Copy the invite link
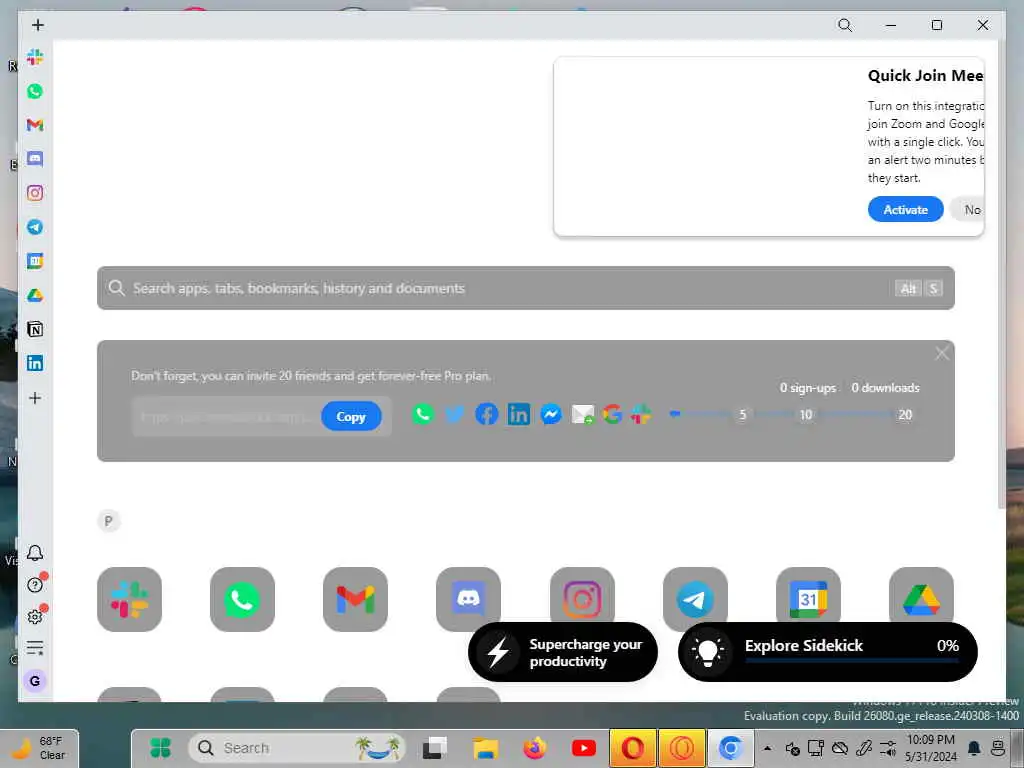 pos(351,417)
